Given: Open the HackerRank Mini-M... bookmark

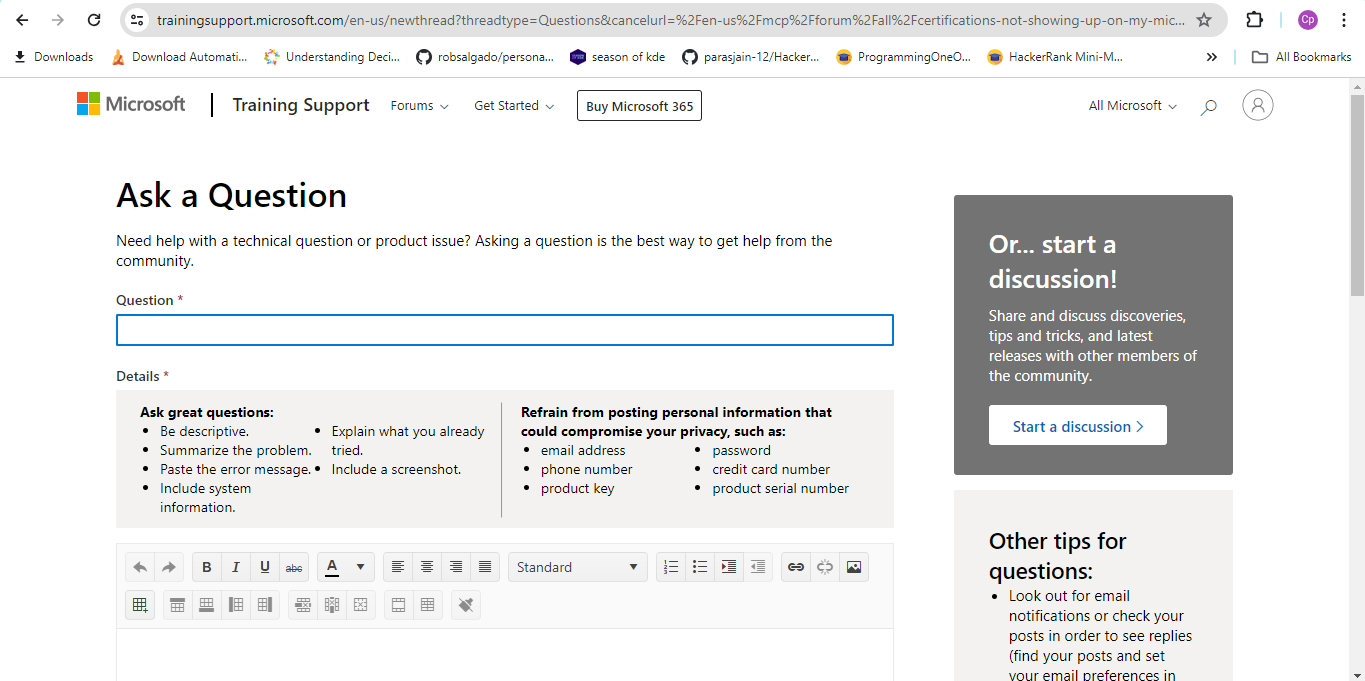Looking at the screenshot, I should click(x=1054, y=57).
